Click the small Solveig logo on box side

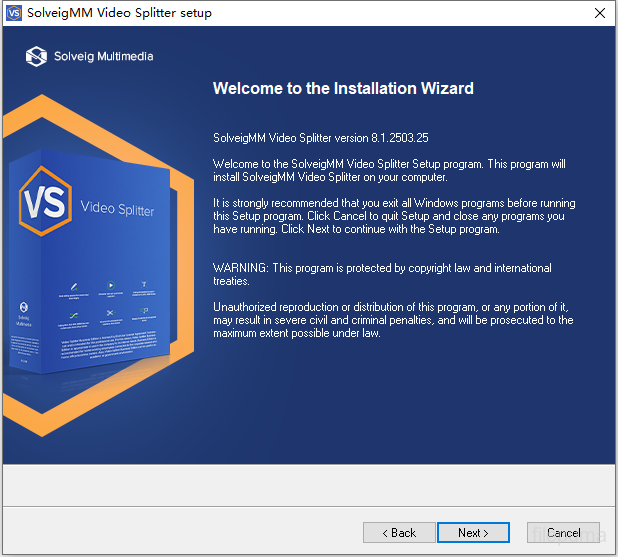[x=24, y=307]
